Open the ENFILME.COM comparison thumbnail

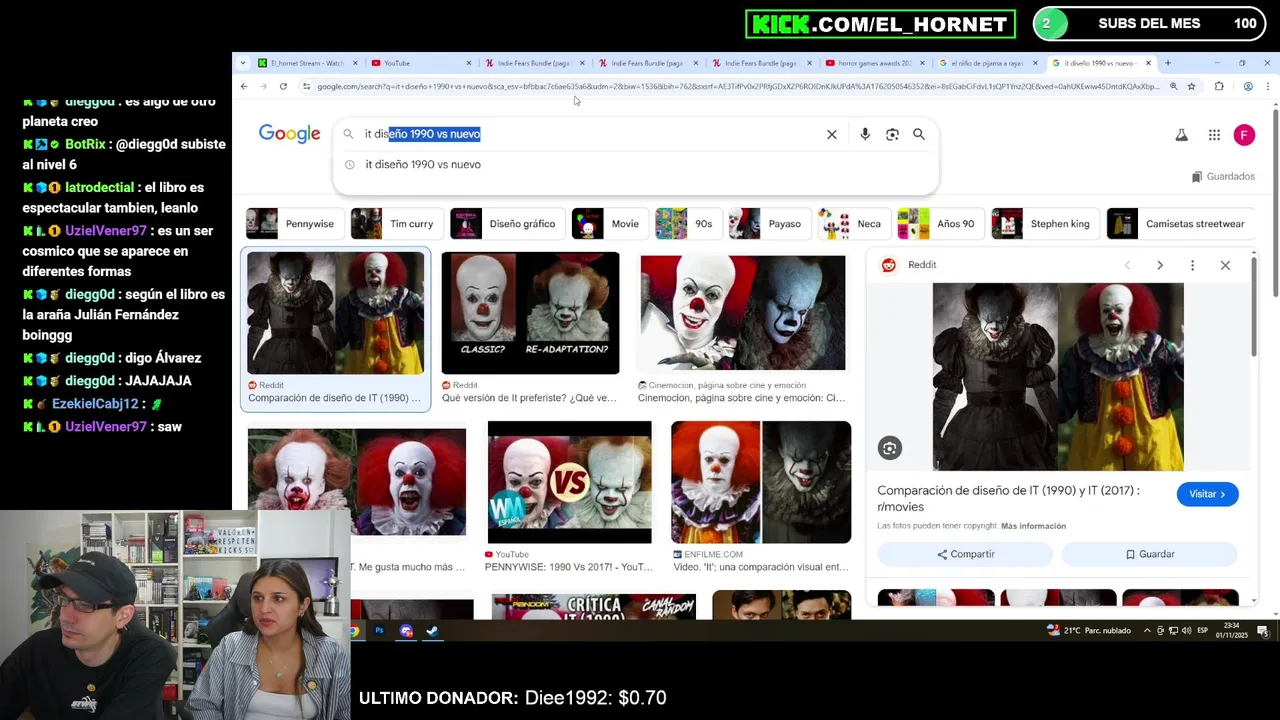[761, 482]
